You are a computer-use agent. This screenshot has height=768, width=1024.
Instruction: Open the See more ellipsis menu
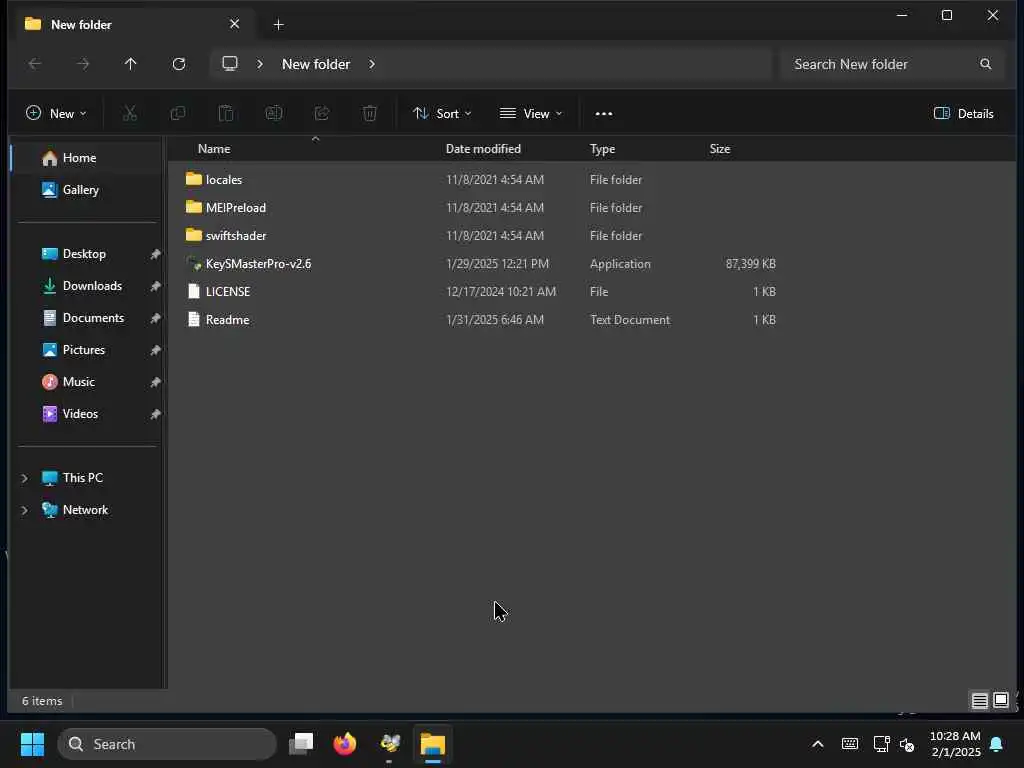(603, 114)
